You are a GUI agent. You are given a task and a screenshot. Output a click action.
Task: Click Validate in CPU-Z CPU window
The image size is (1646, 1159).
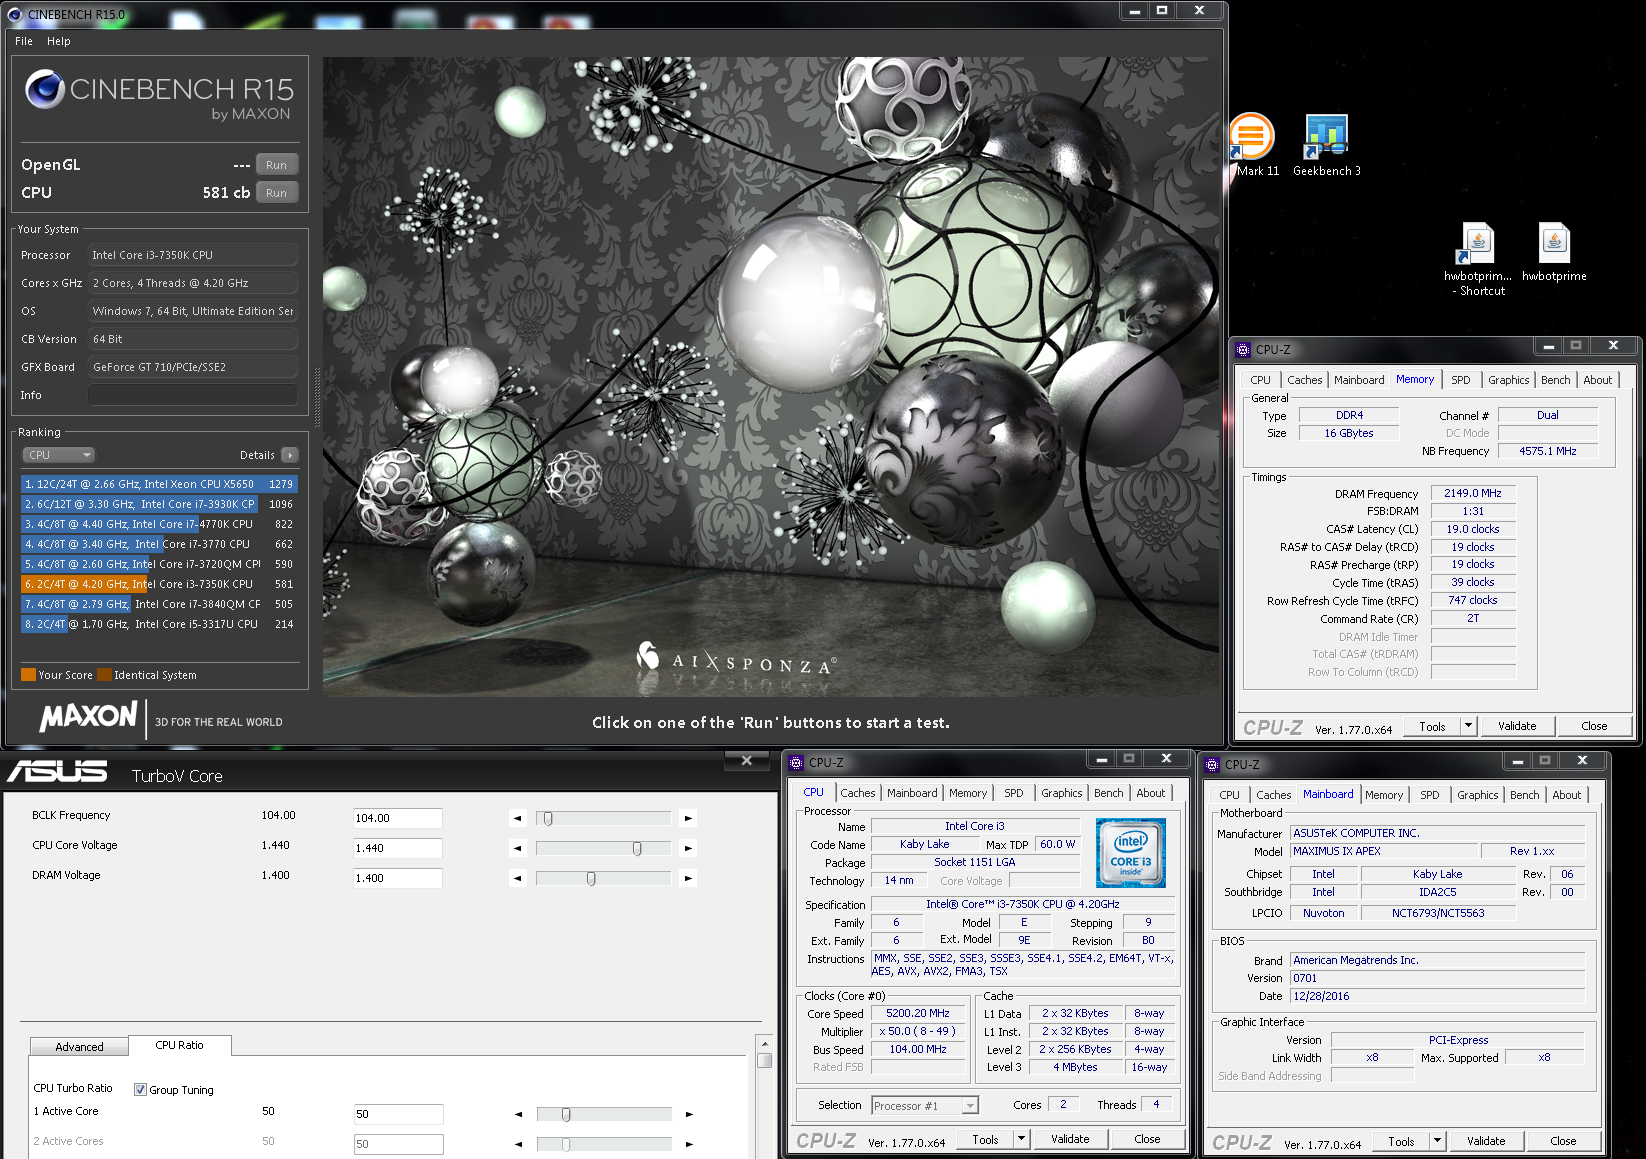pyautogui.click(x=1070, y=1139)
